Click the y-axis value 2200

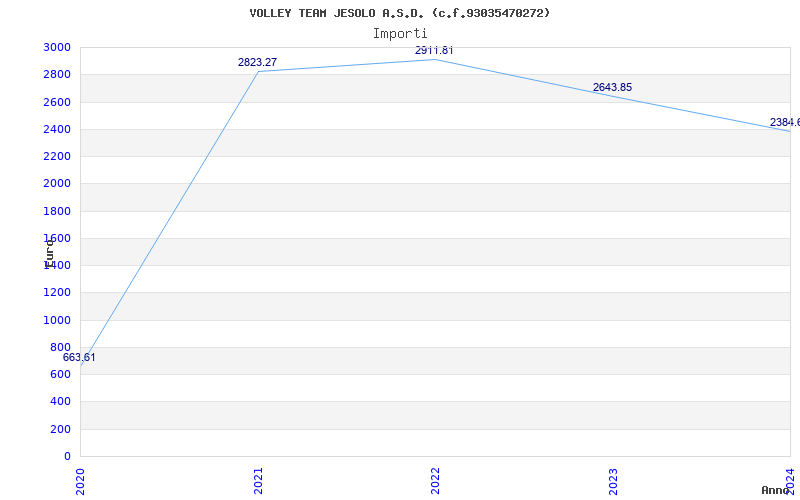(57, 156)
